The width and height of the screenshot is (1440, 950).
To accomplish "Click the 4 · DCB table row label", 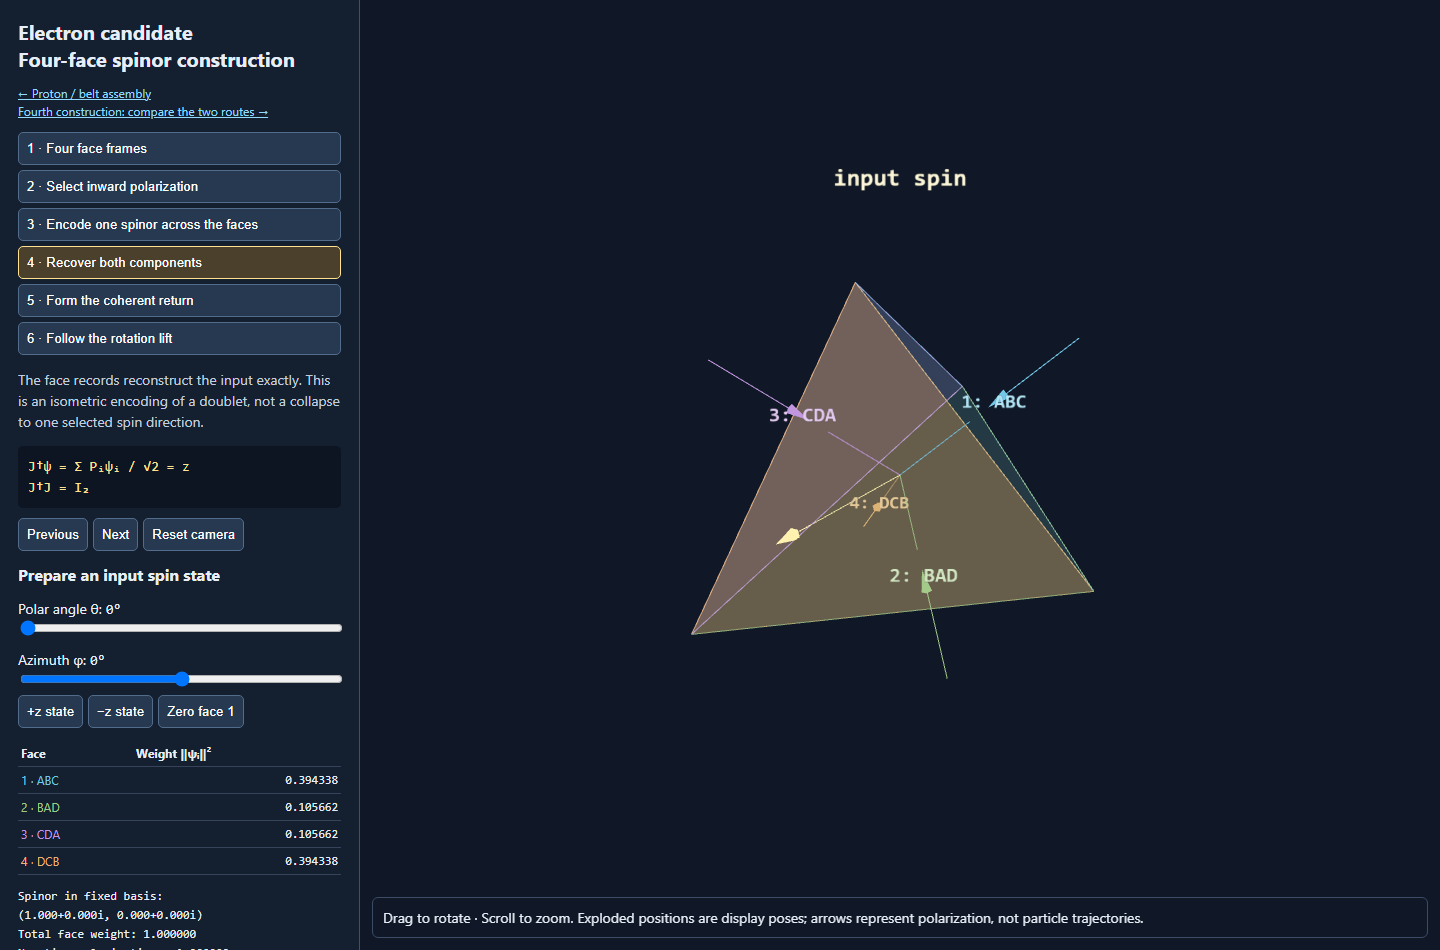I will pyautogui.click(x=40, y=861).
